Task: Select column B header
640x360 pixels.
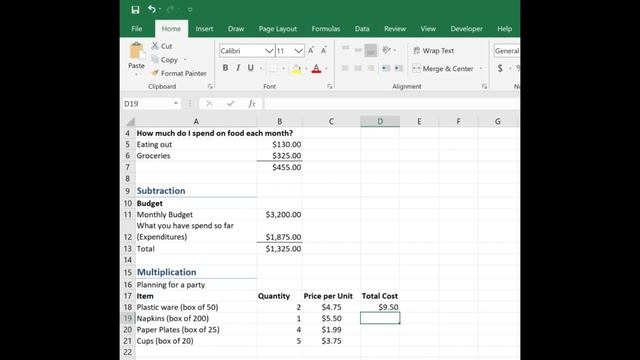Action: (280, 121)
